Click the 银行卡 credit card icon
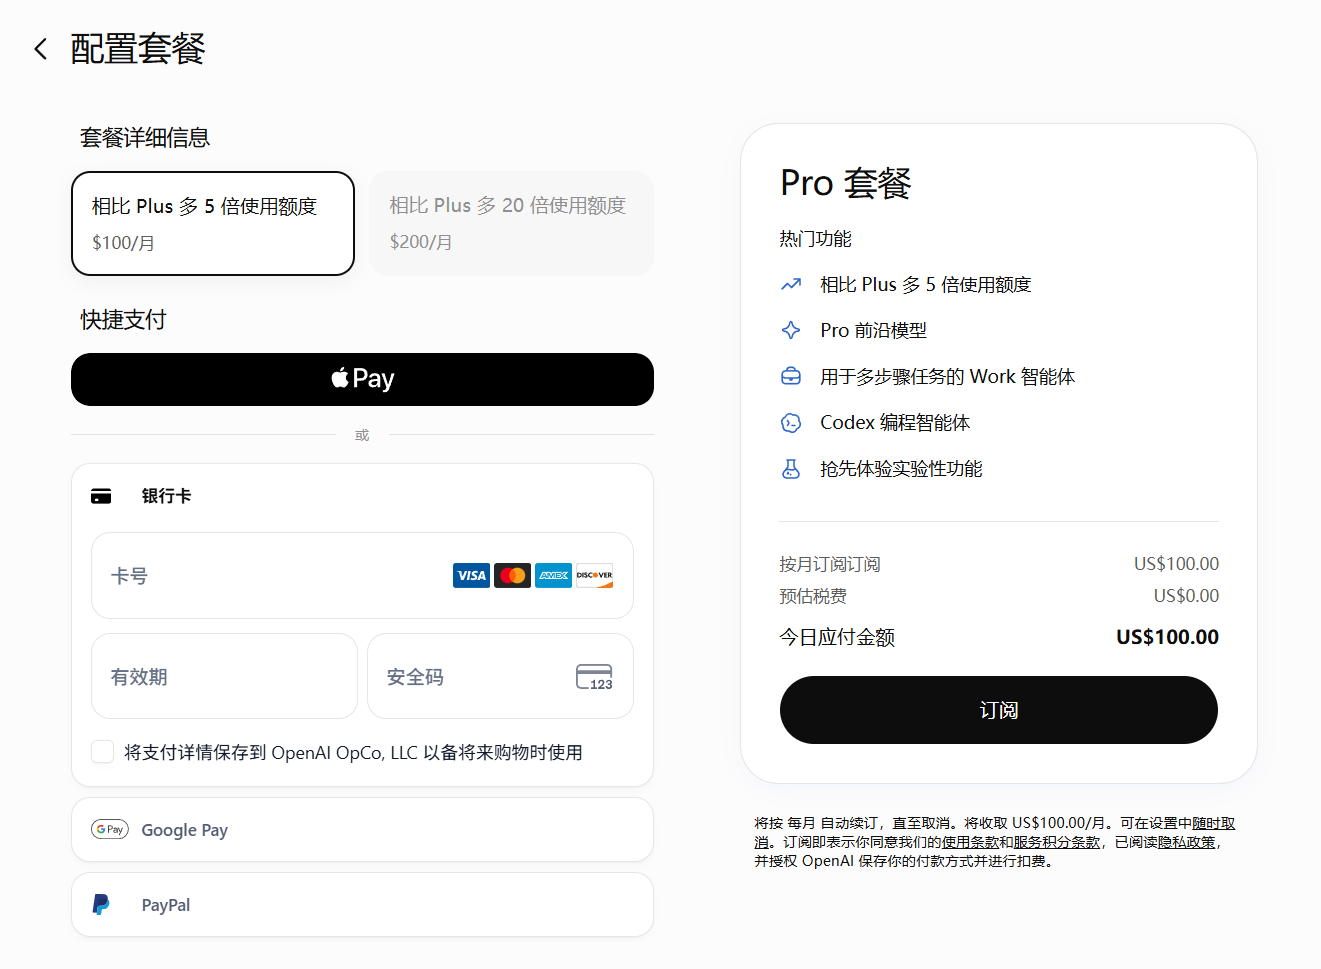Screen dimensions: 1321x969 [x=101, y=496]
